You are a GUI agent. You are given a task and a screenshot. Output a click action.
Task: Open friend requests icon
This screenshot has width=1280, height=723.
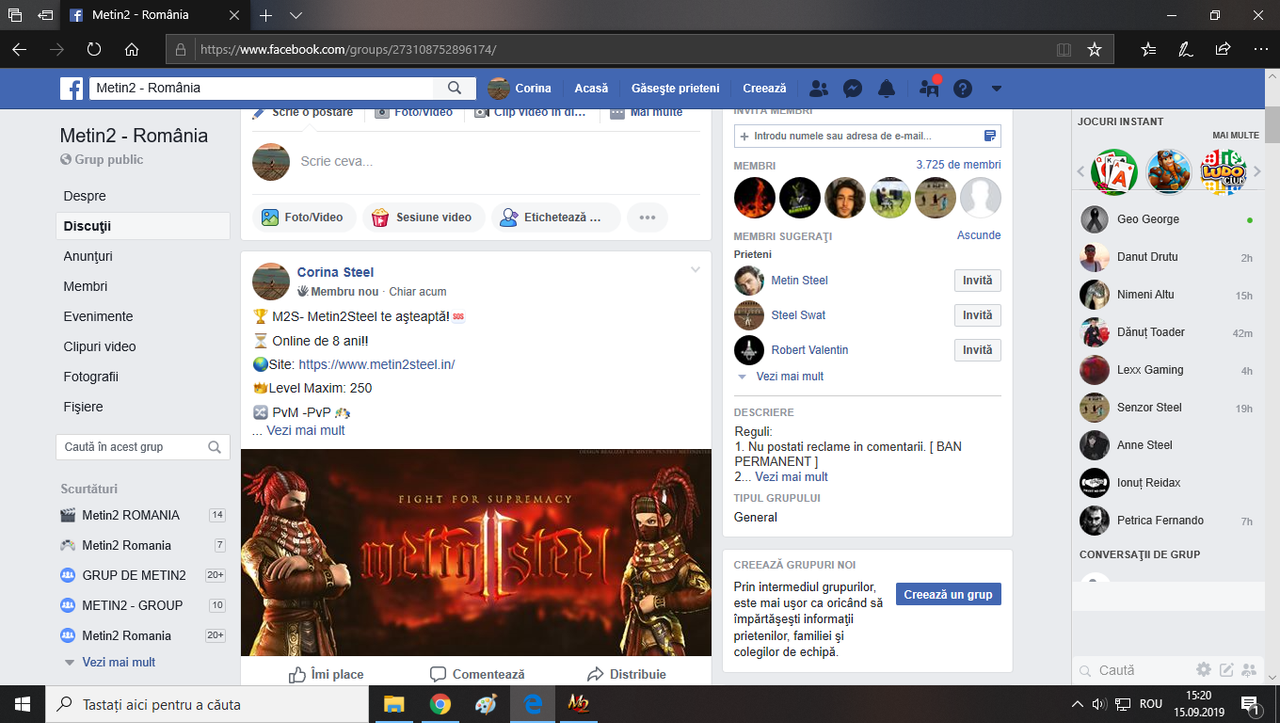point(819,88)
